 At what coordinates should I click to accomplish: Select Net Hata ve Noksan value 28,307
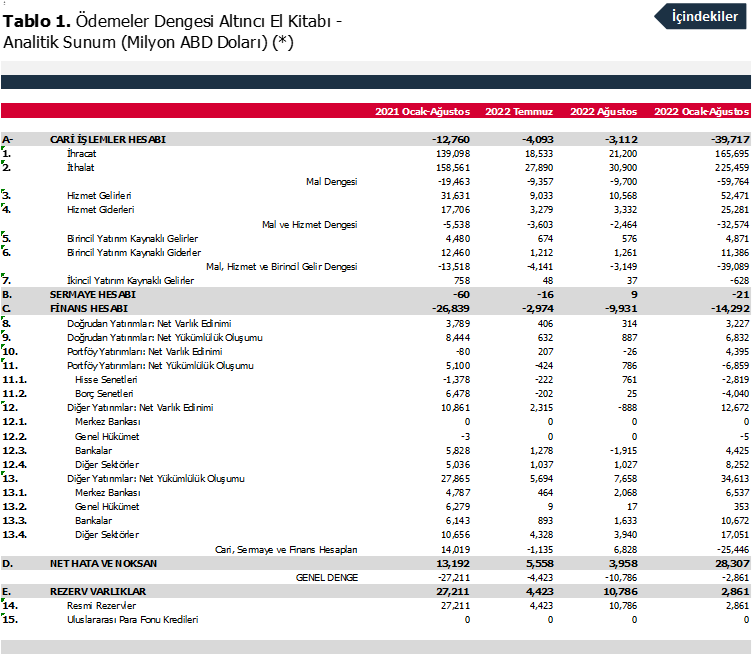(732, 563)
